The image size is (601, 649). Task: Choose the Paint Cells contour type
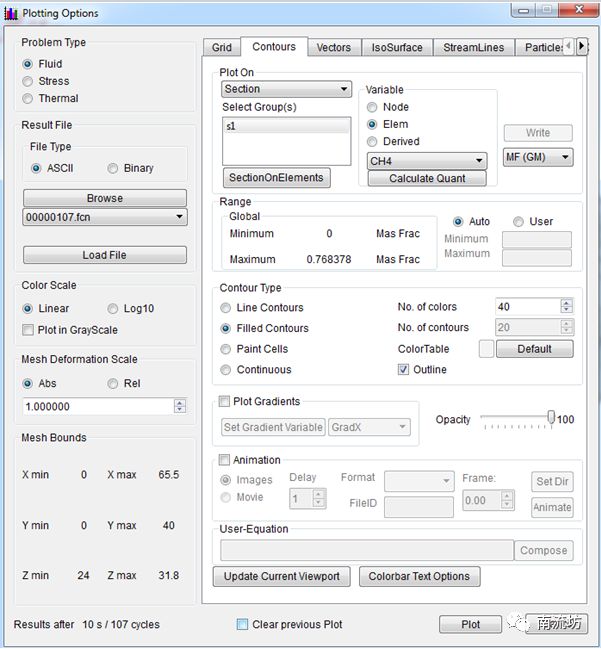click(226, 349)
